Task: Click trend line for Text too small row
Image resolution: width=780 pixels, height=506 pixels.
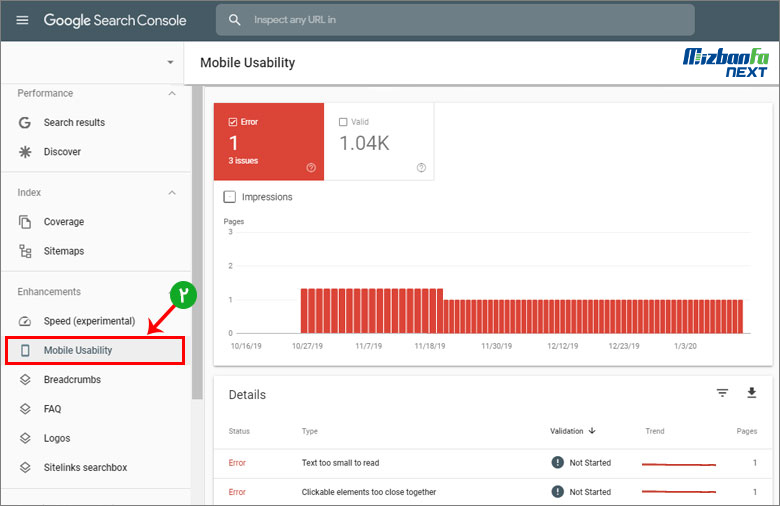Action: (679, 464)
